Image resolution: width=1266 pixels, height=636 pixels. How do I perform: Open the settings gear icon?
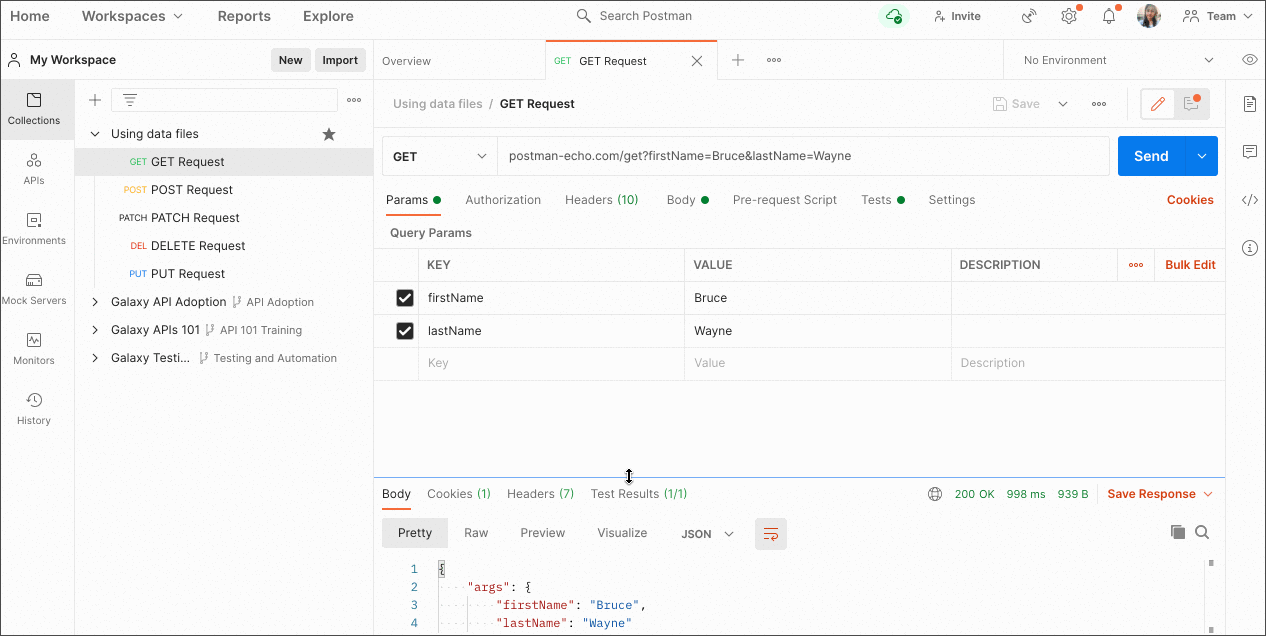1069,16
